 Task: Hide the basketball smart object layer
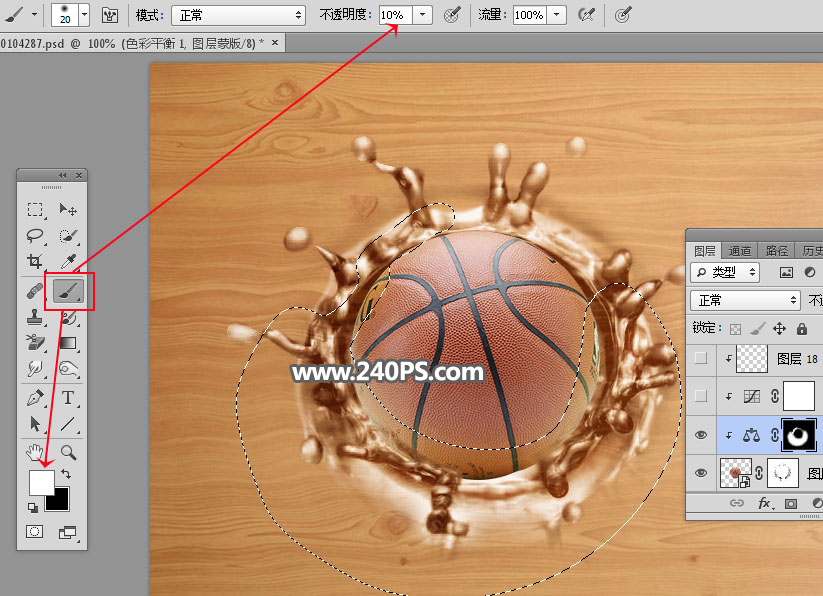point(701,473)
